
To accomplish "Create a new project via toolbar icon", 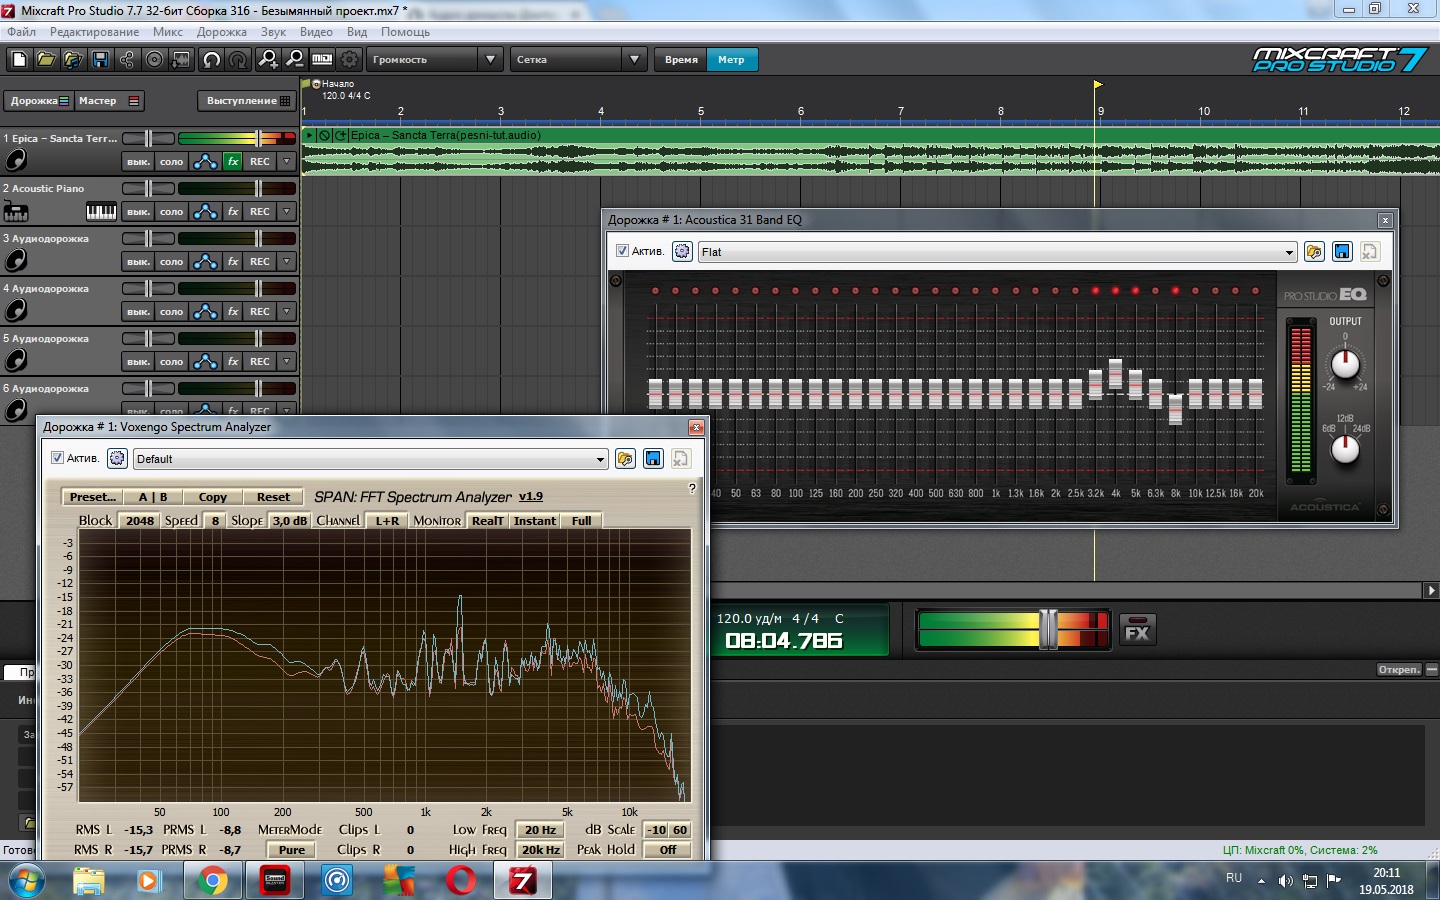I will 19,60.
